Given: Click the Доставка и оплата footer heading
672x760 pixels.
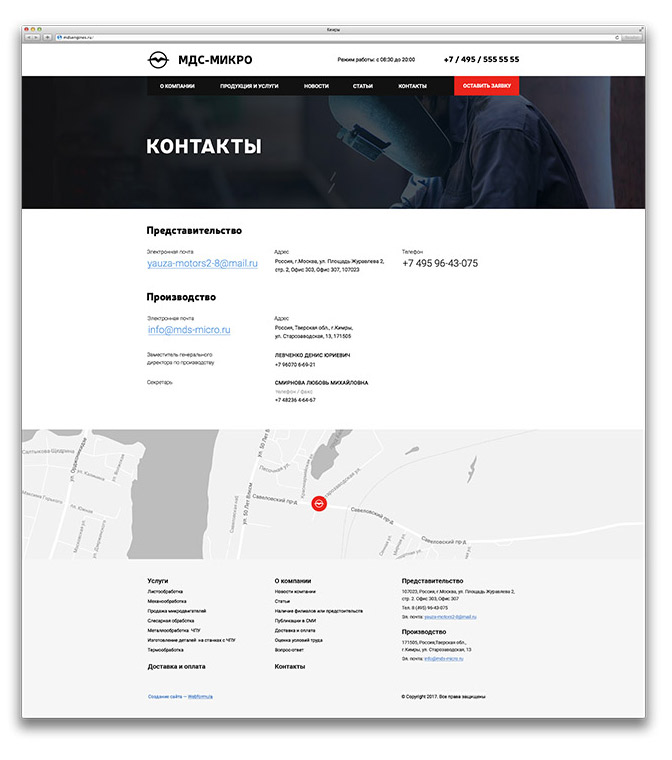Looking at the screenshot, I should (x=176, y=666).
